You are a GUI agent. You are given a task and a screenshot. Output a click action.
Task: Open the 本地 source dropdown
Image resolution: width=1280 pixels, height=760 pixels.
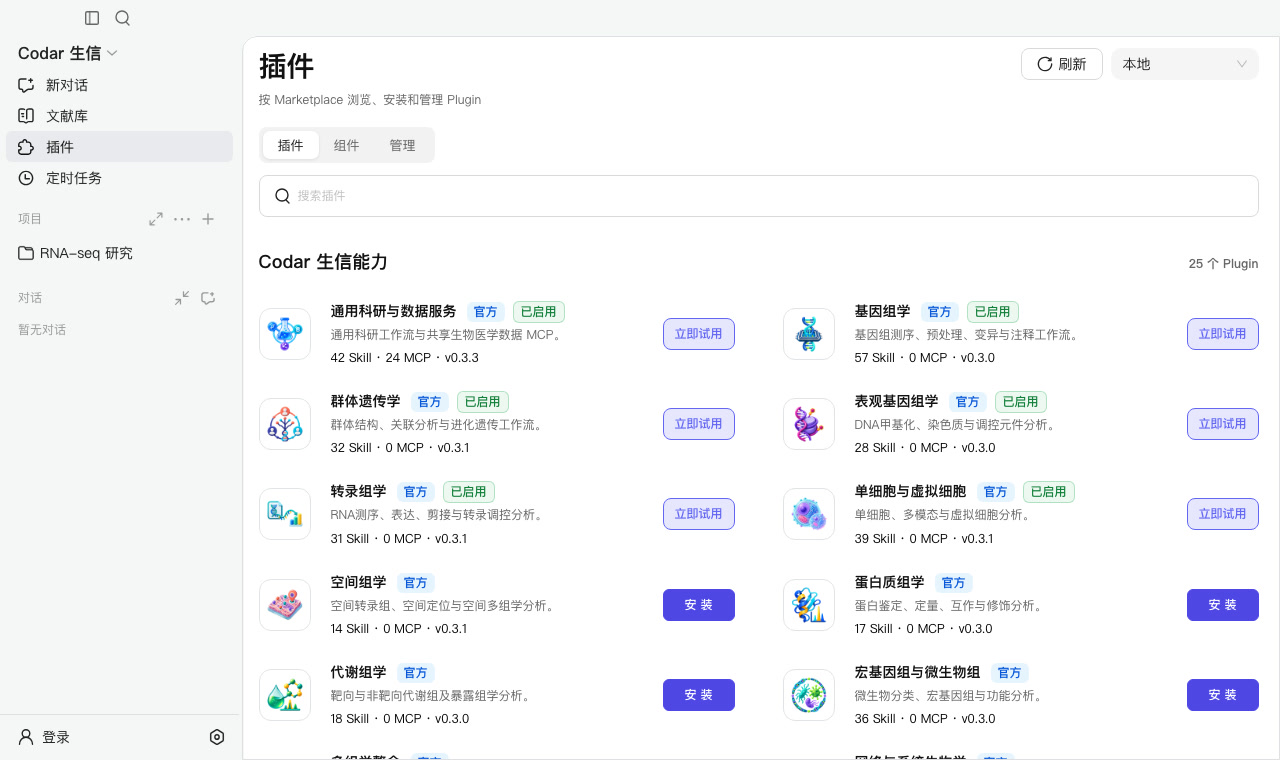1185,64
